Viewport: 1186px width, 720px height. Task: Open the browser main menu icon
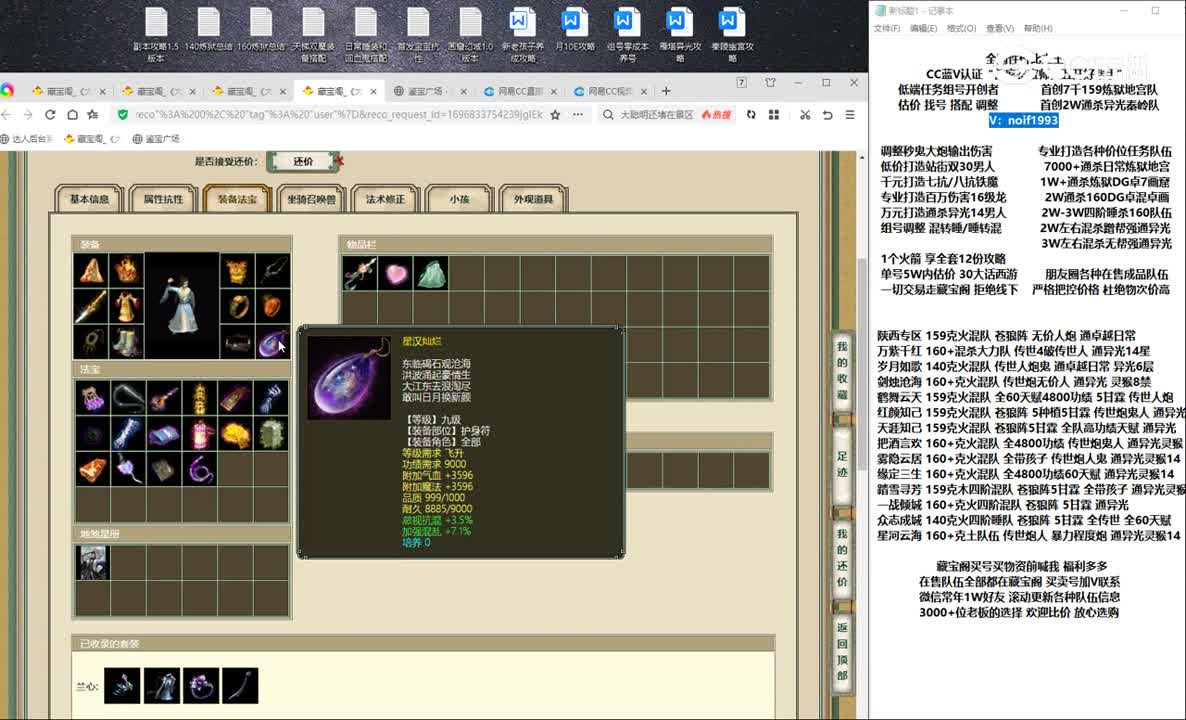pos(850,115)
